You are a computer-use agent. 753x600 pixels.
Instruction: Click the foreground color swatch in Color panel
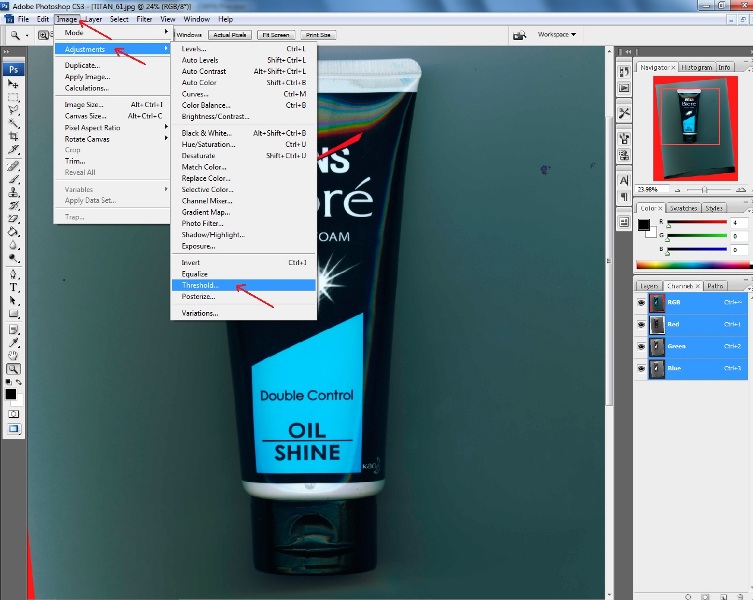coord(644,224)
